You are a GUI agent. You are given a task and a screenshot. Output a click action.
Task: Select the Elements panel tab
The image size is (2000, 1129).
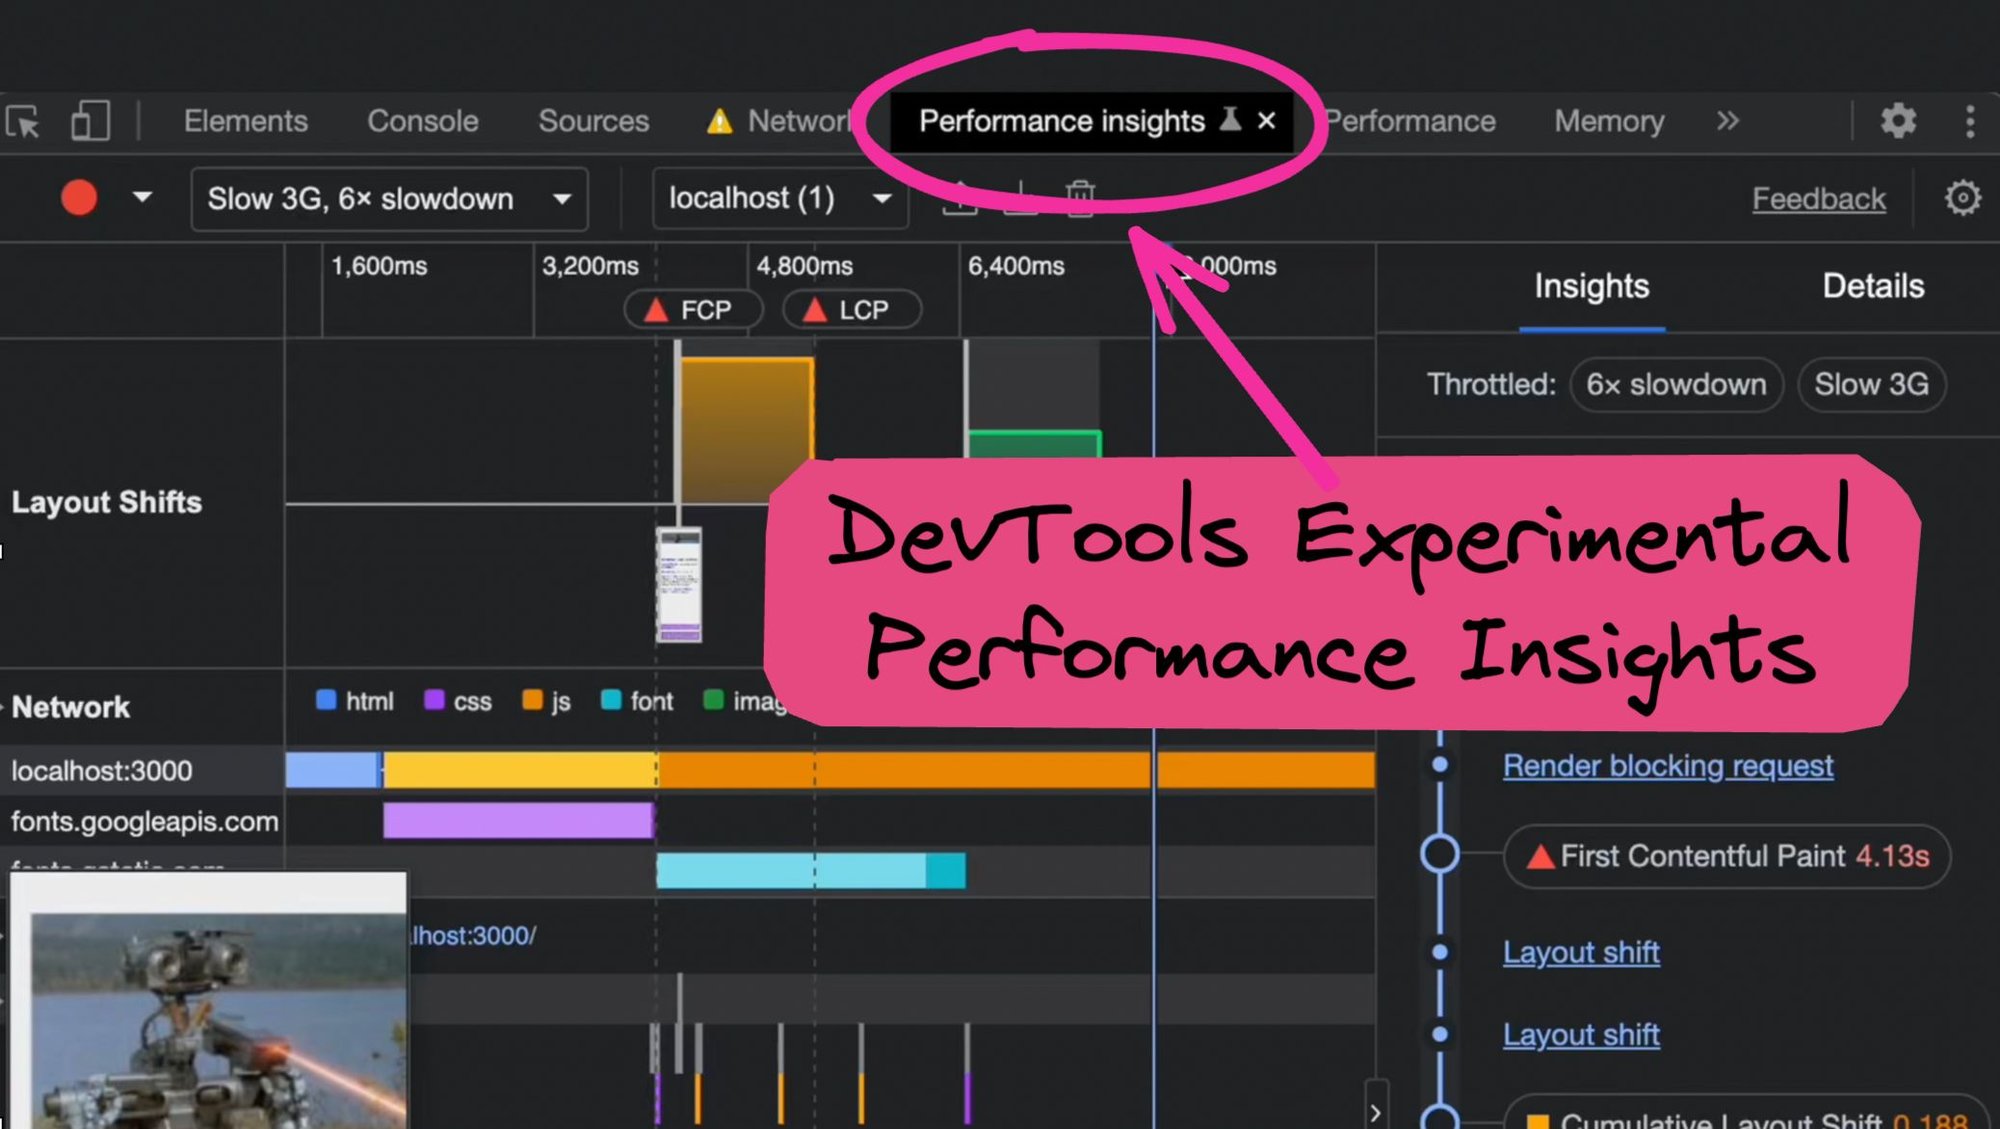(243, 122)
